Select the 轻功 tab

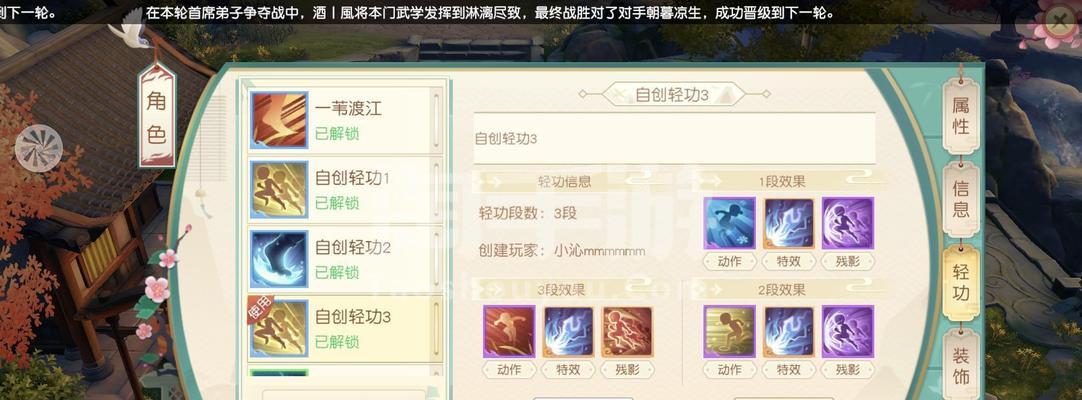(x=961, y=283)
